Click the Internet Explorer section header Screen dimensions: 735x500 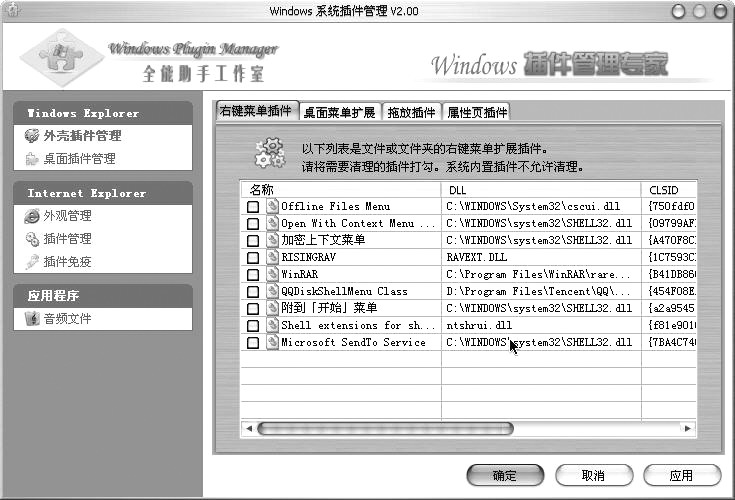[x=103, y=194]
